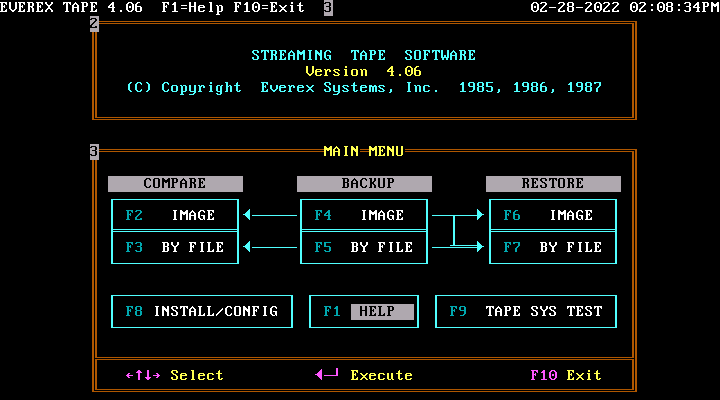Click F1=Help in the top status line
Viewport: 720px width, 400px height.
pyautogui.click(x=192, y=7)
